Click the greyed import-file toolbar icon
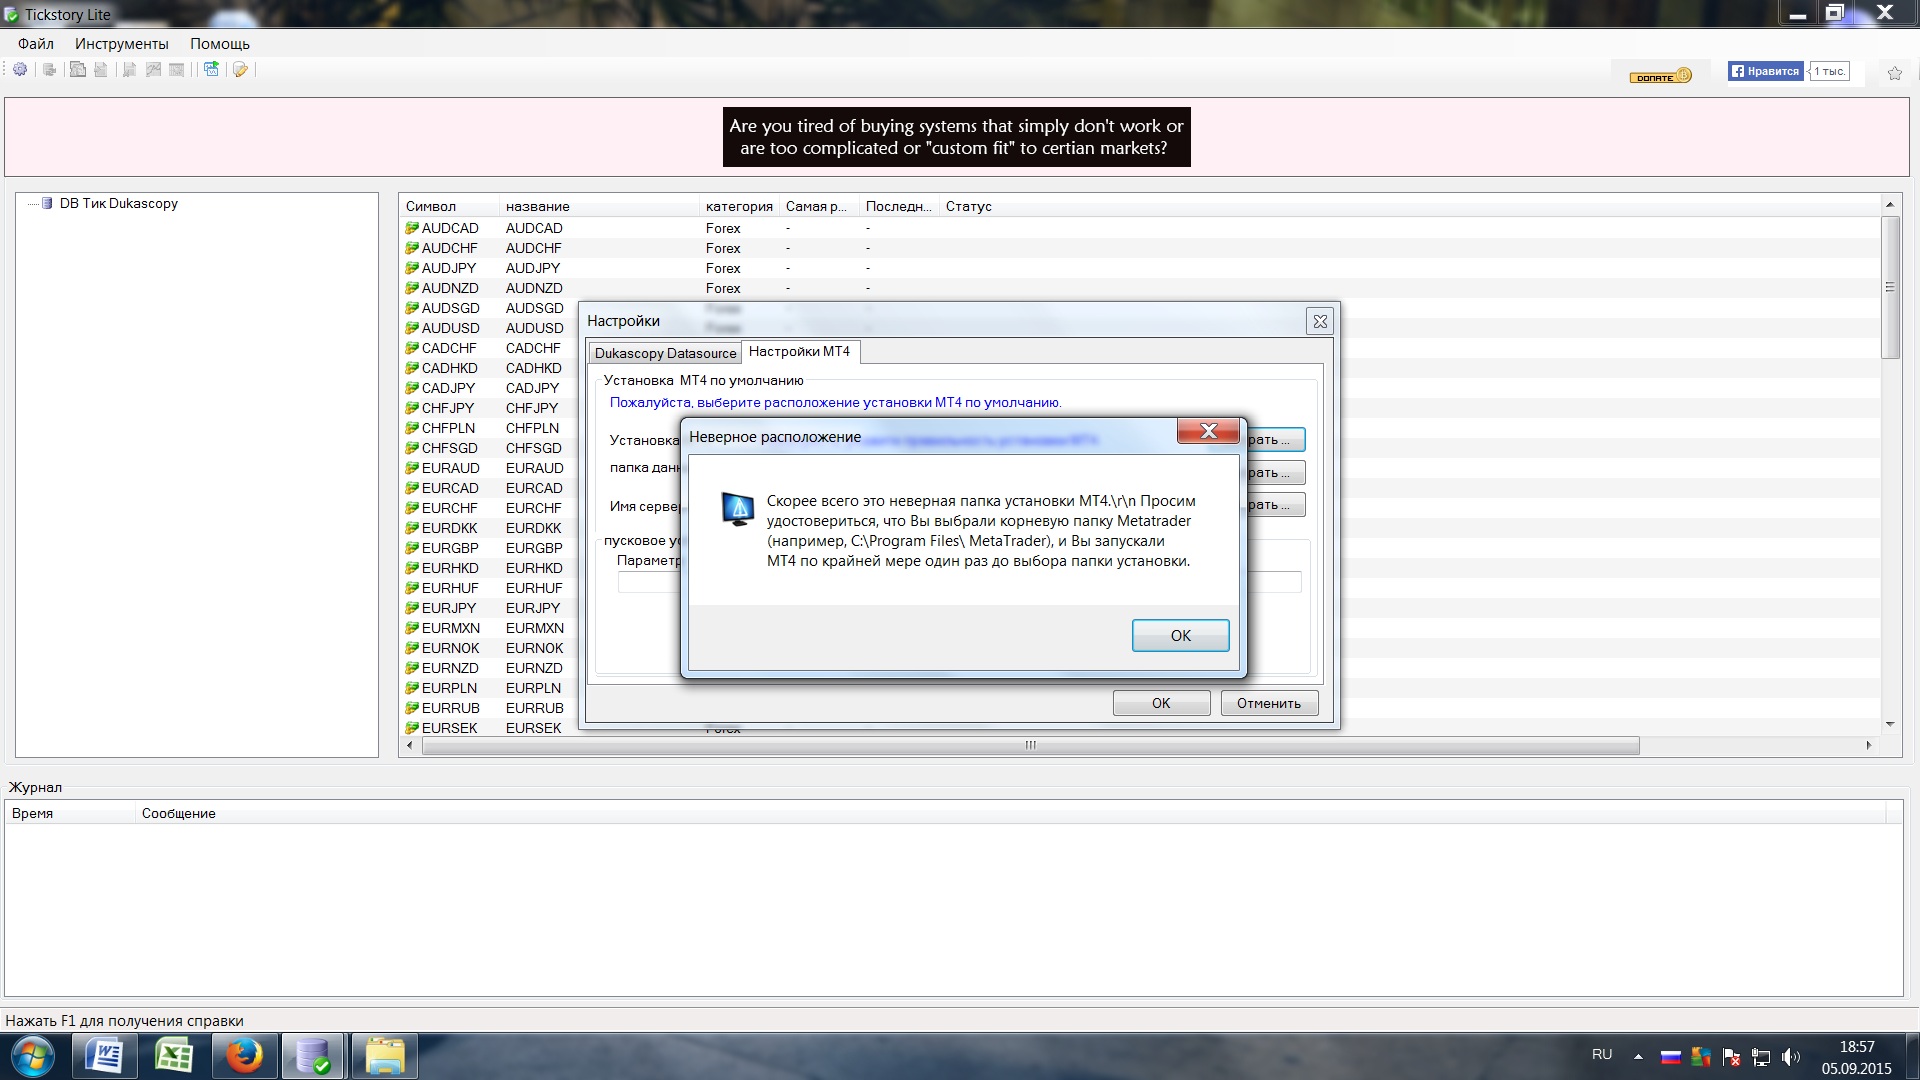Image resolution: width=1920 pixels, height=1080 pixels. tap(101, 69)
